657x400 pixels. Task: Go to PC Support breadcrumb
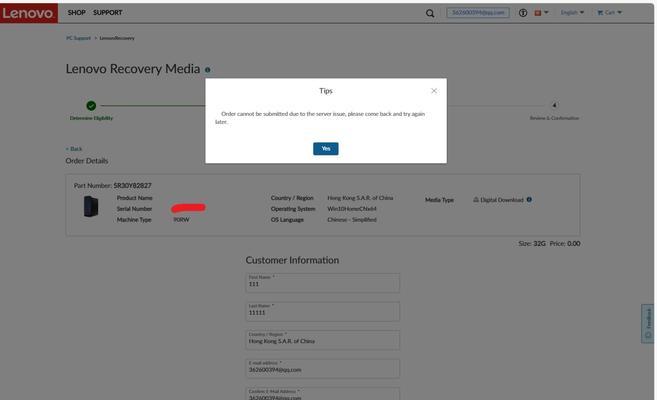coord(78,38)
